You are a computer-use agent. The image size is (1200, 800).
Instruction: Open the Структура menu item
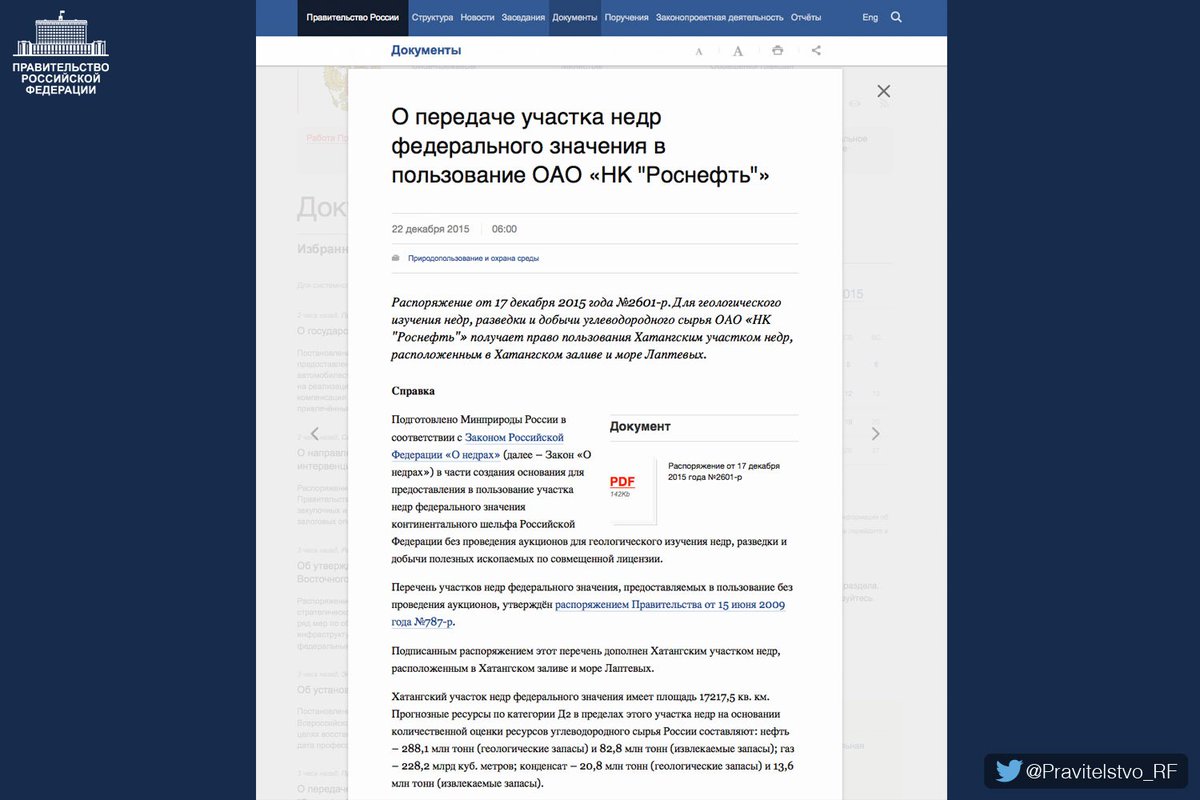coord(432,18)
